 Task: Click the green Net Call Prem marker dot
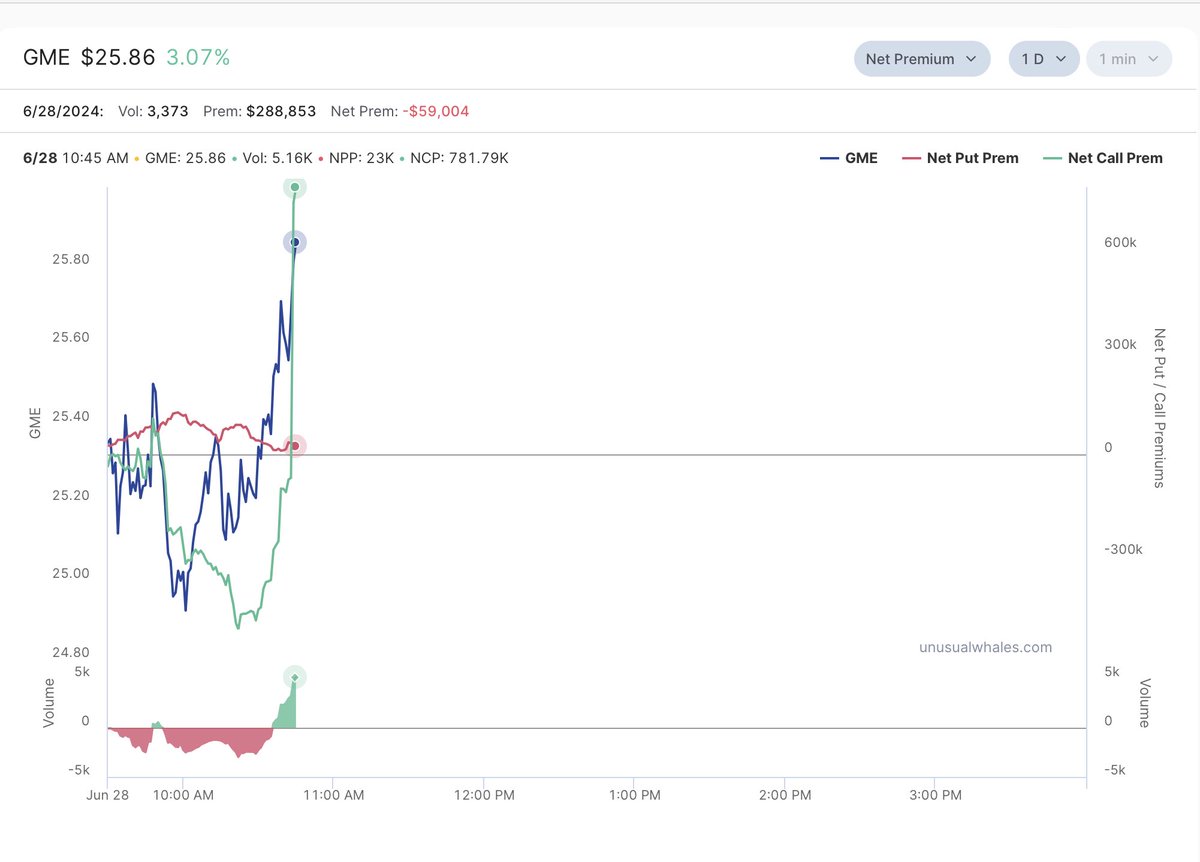(294, 187)
